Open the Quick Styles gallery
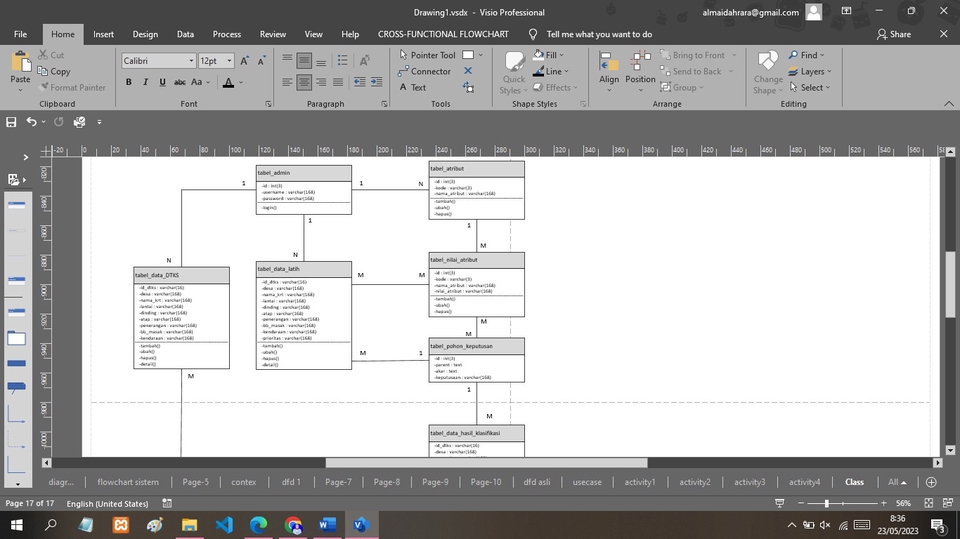The image size is (960, 539). [x=514, y=73]
